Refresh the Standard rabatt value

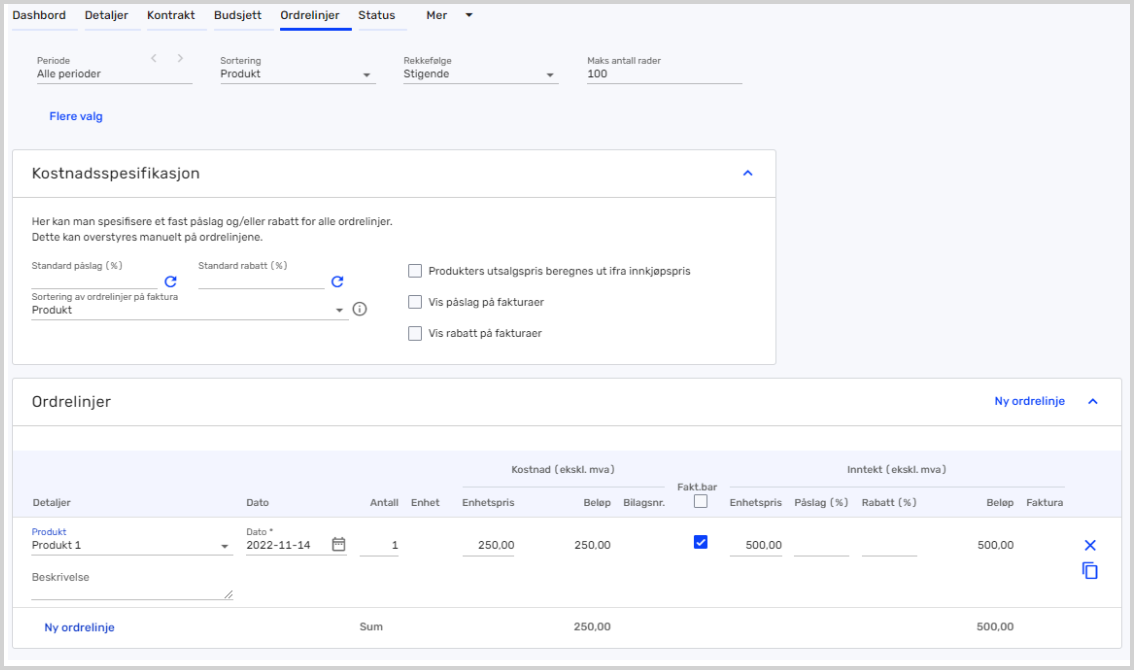[x=337, y=281]
